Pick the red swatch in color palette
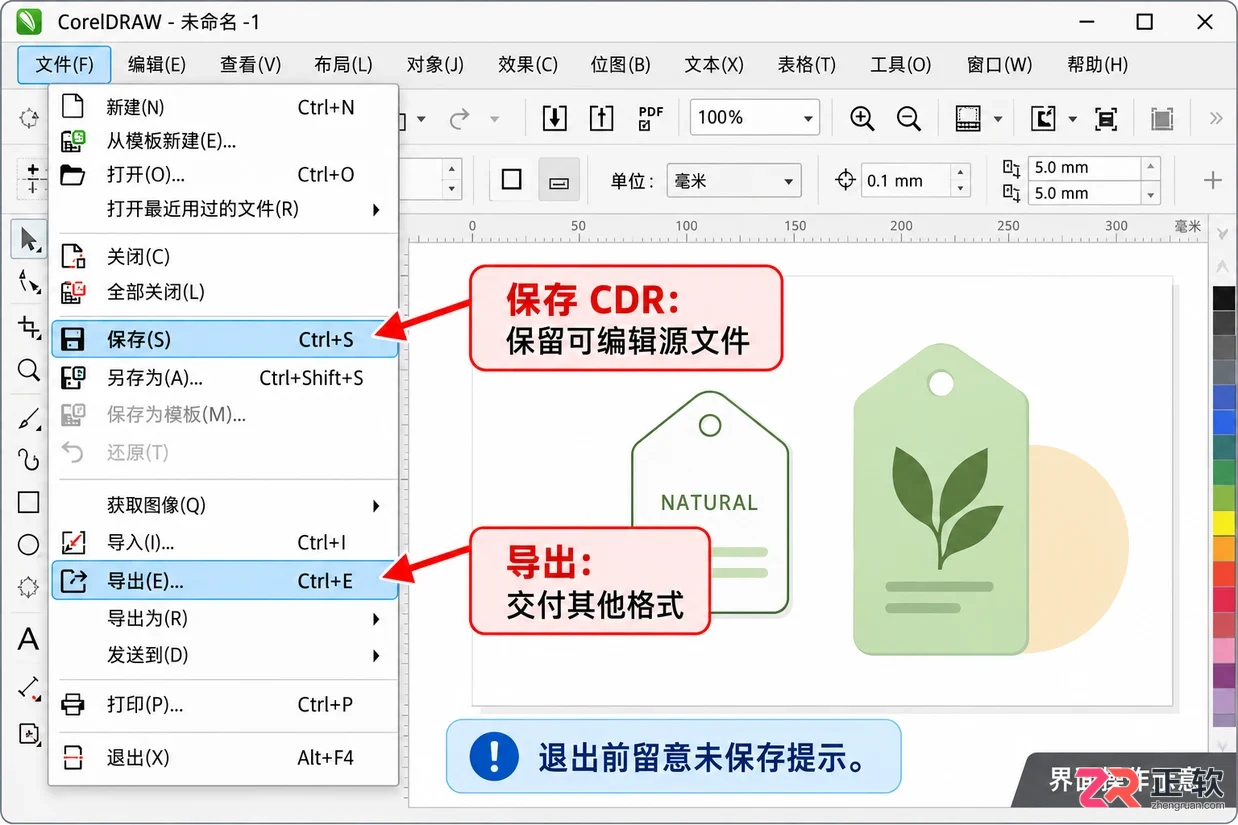The image size is (1238, 825). [x=1224, y=574]
